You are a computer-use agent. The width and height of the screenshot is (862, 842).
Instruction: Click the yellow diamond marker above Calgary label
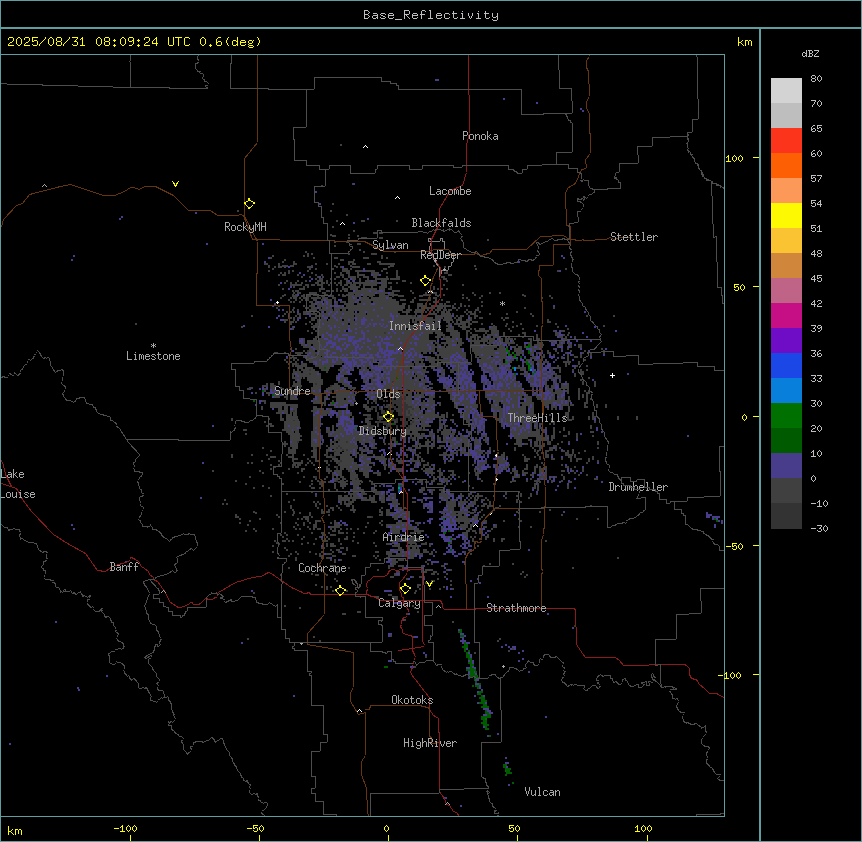(405, 589)
